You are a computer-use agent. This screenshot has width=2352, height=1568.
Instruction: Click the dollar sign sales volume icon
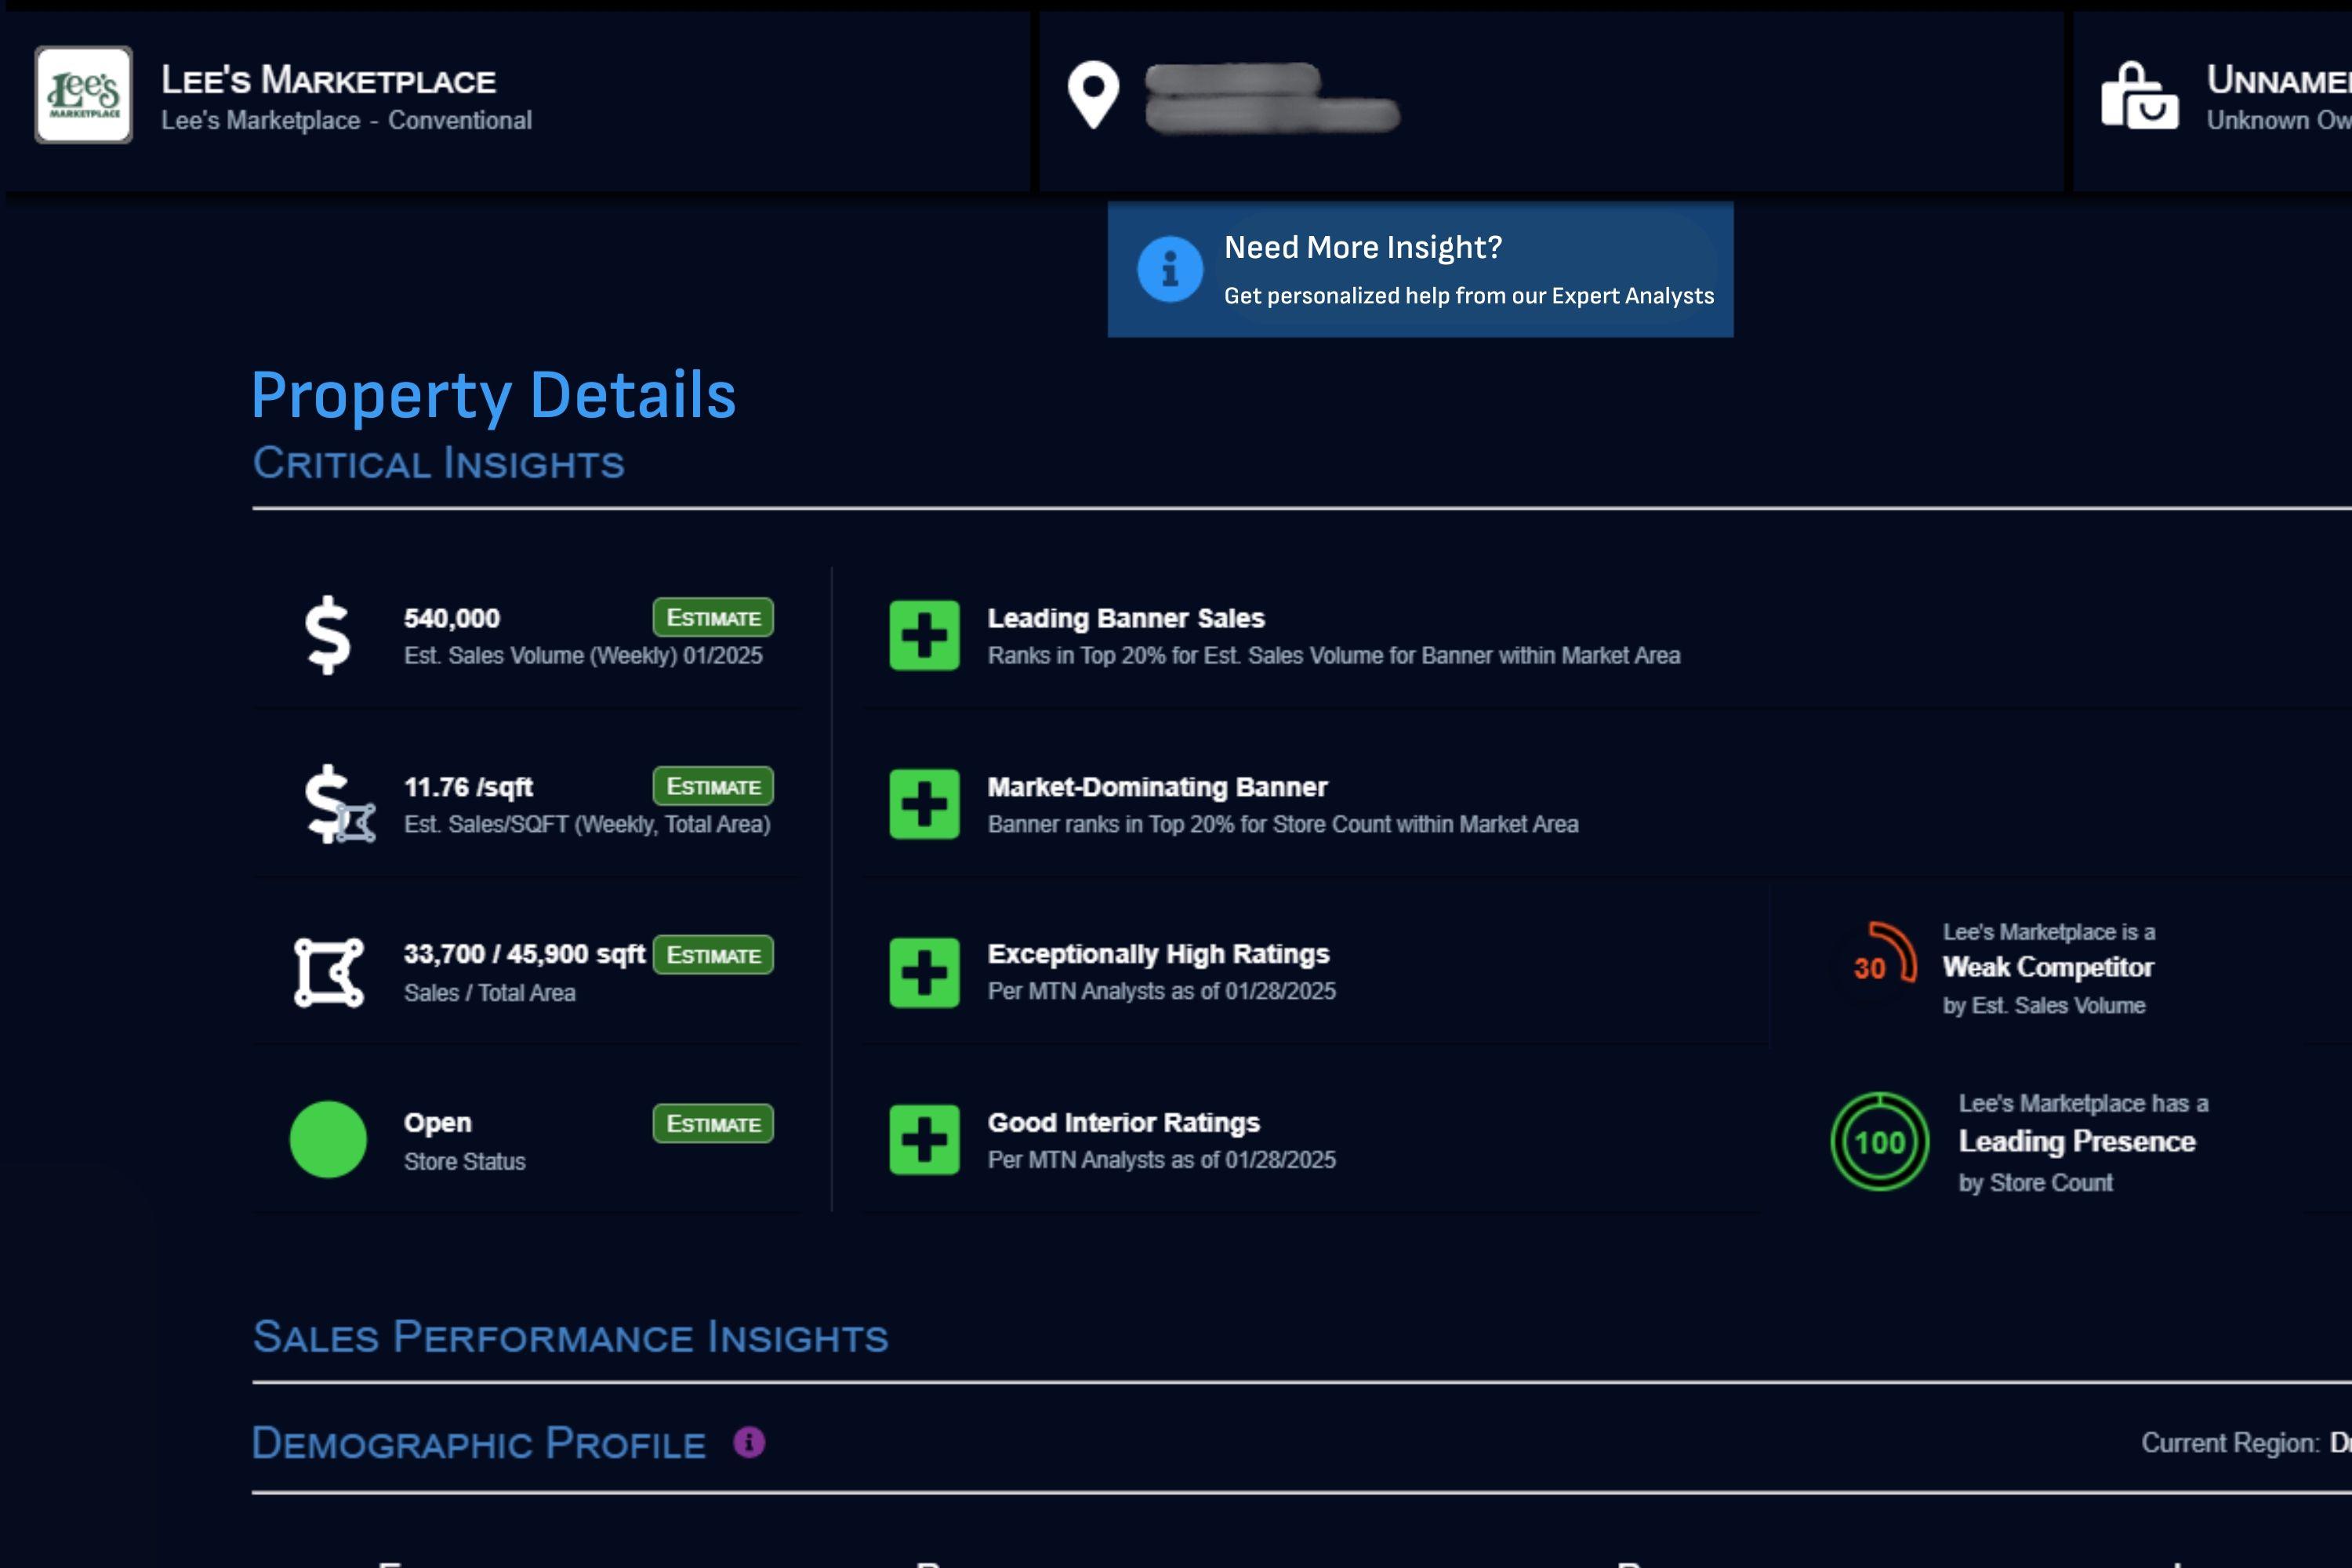tap(328, 635)
